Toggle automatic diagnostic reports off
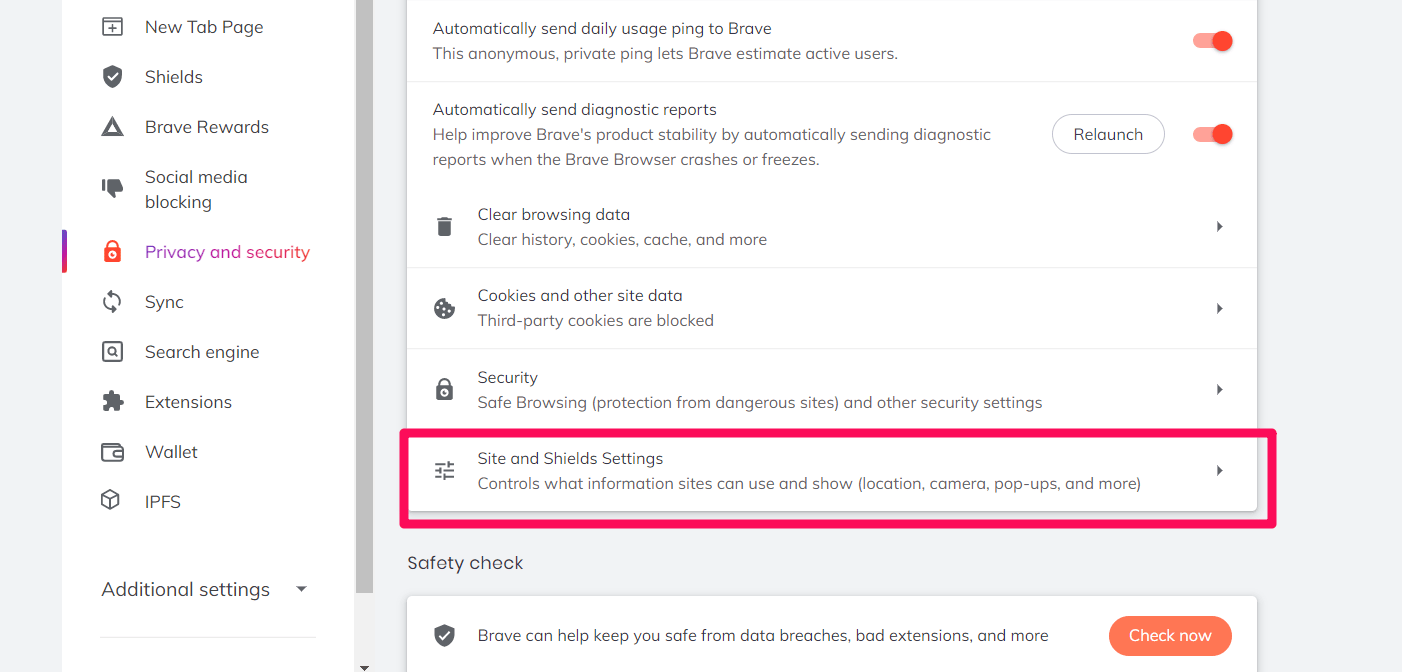 pyautogui.click(x=1211, y=133)
